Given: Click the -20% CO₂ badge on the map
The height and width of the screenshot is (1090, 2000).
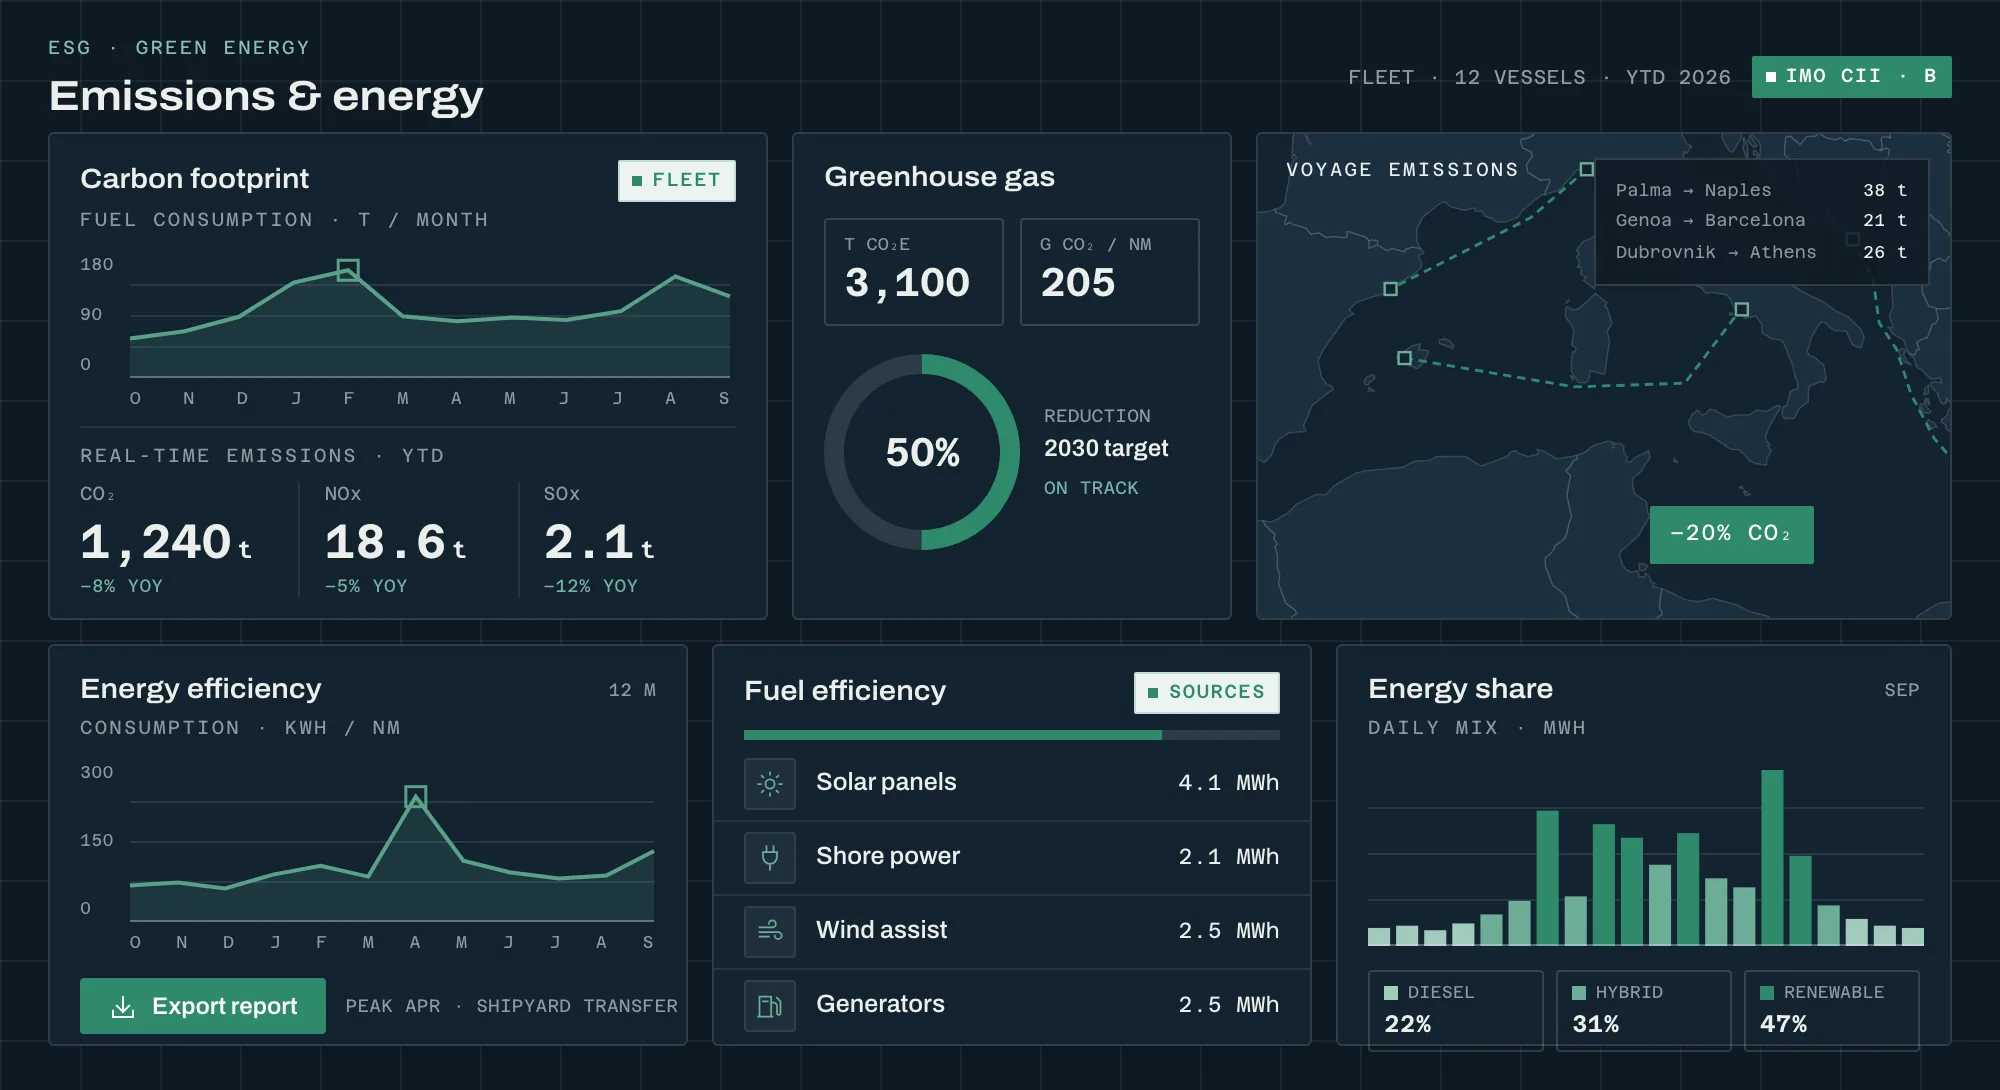Looking at the screenshot, I should coord(1731,535).
